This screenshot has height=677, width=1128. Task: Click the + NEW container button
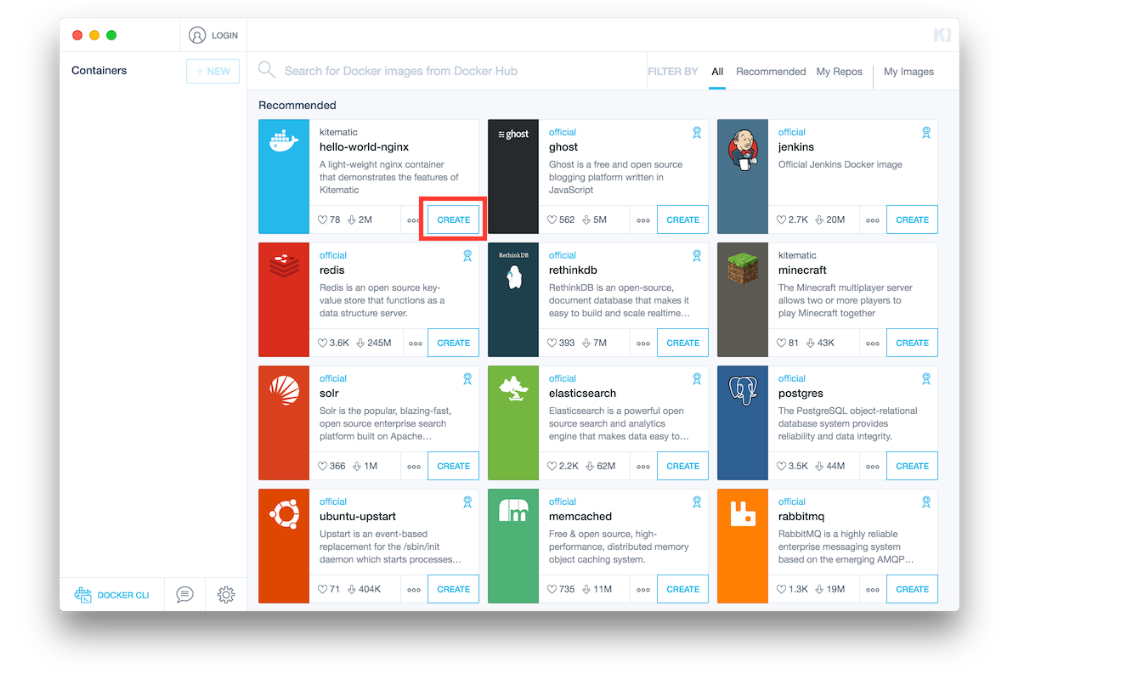pos(213,71)
